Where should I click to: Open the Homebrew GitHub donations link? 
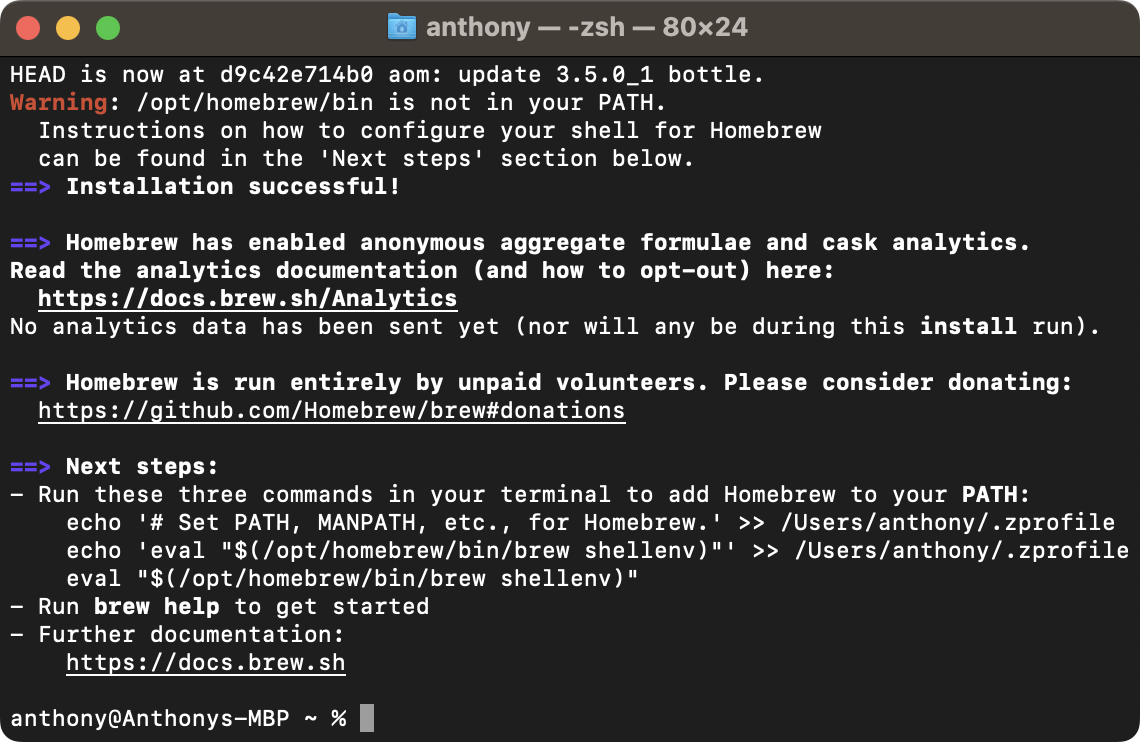coord(331,411)
